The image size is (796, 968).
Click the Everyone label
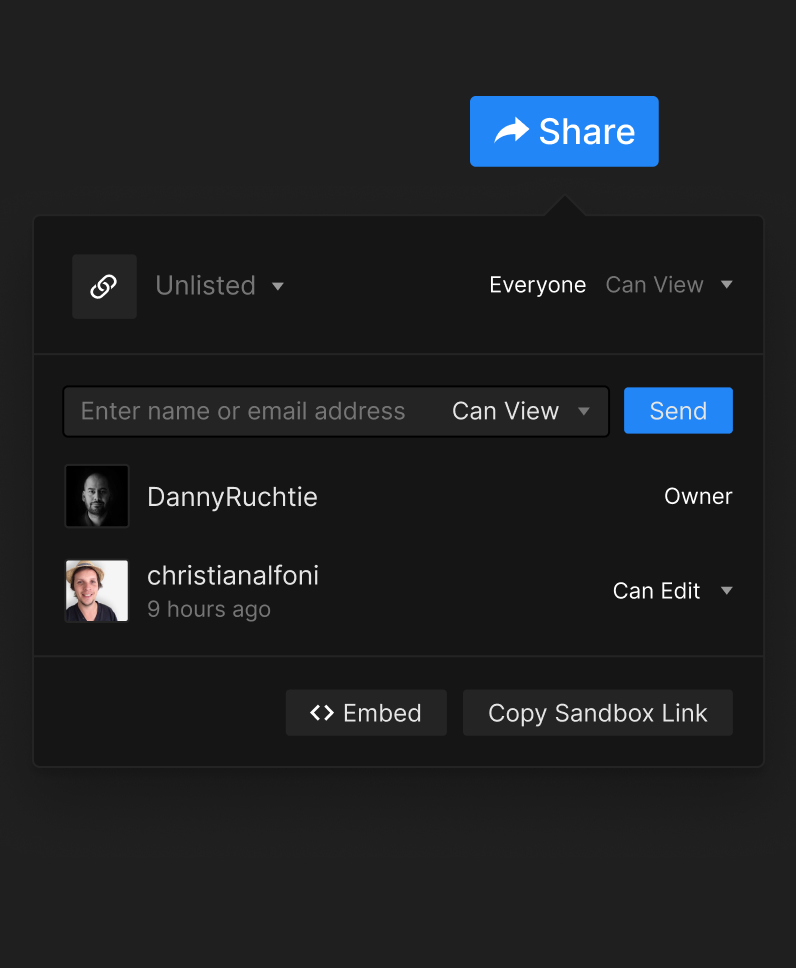point(537,285)
